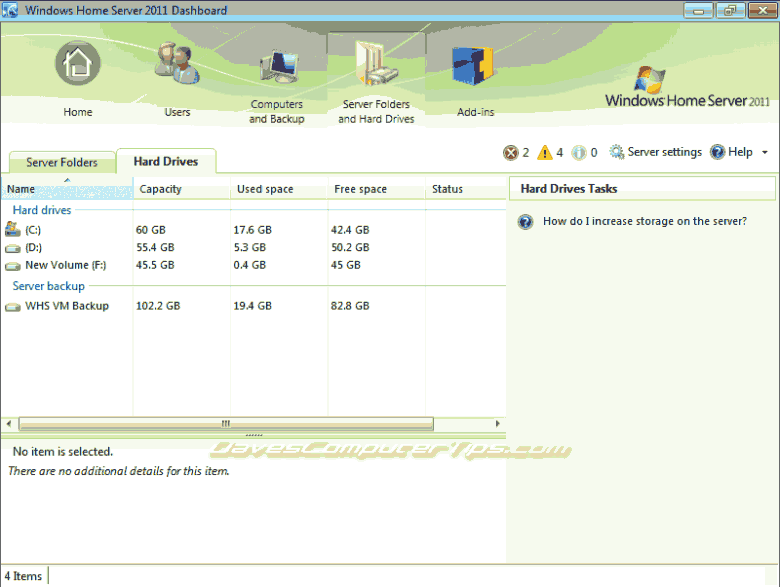The width and height of the screenshot is (780, 587).
Task: Select the WHS VM Backup row
Action: tap(254, 306)
